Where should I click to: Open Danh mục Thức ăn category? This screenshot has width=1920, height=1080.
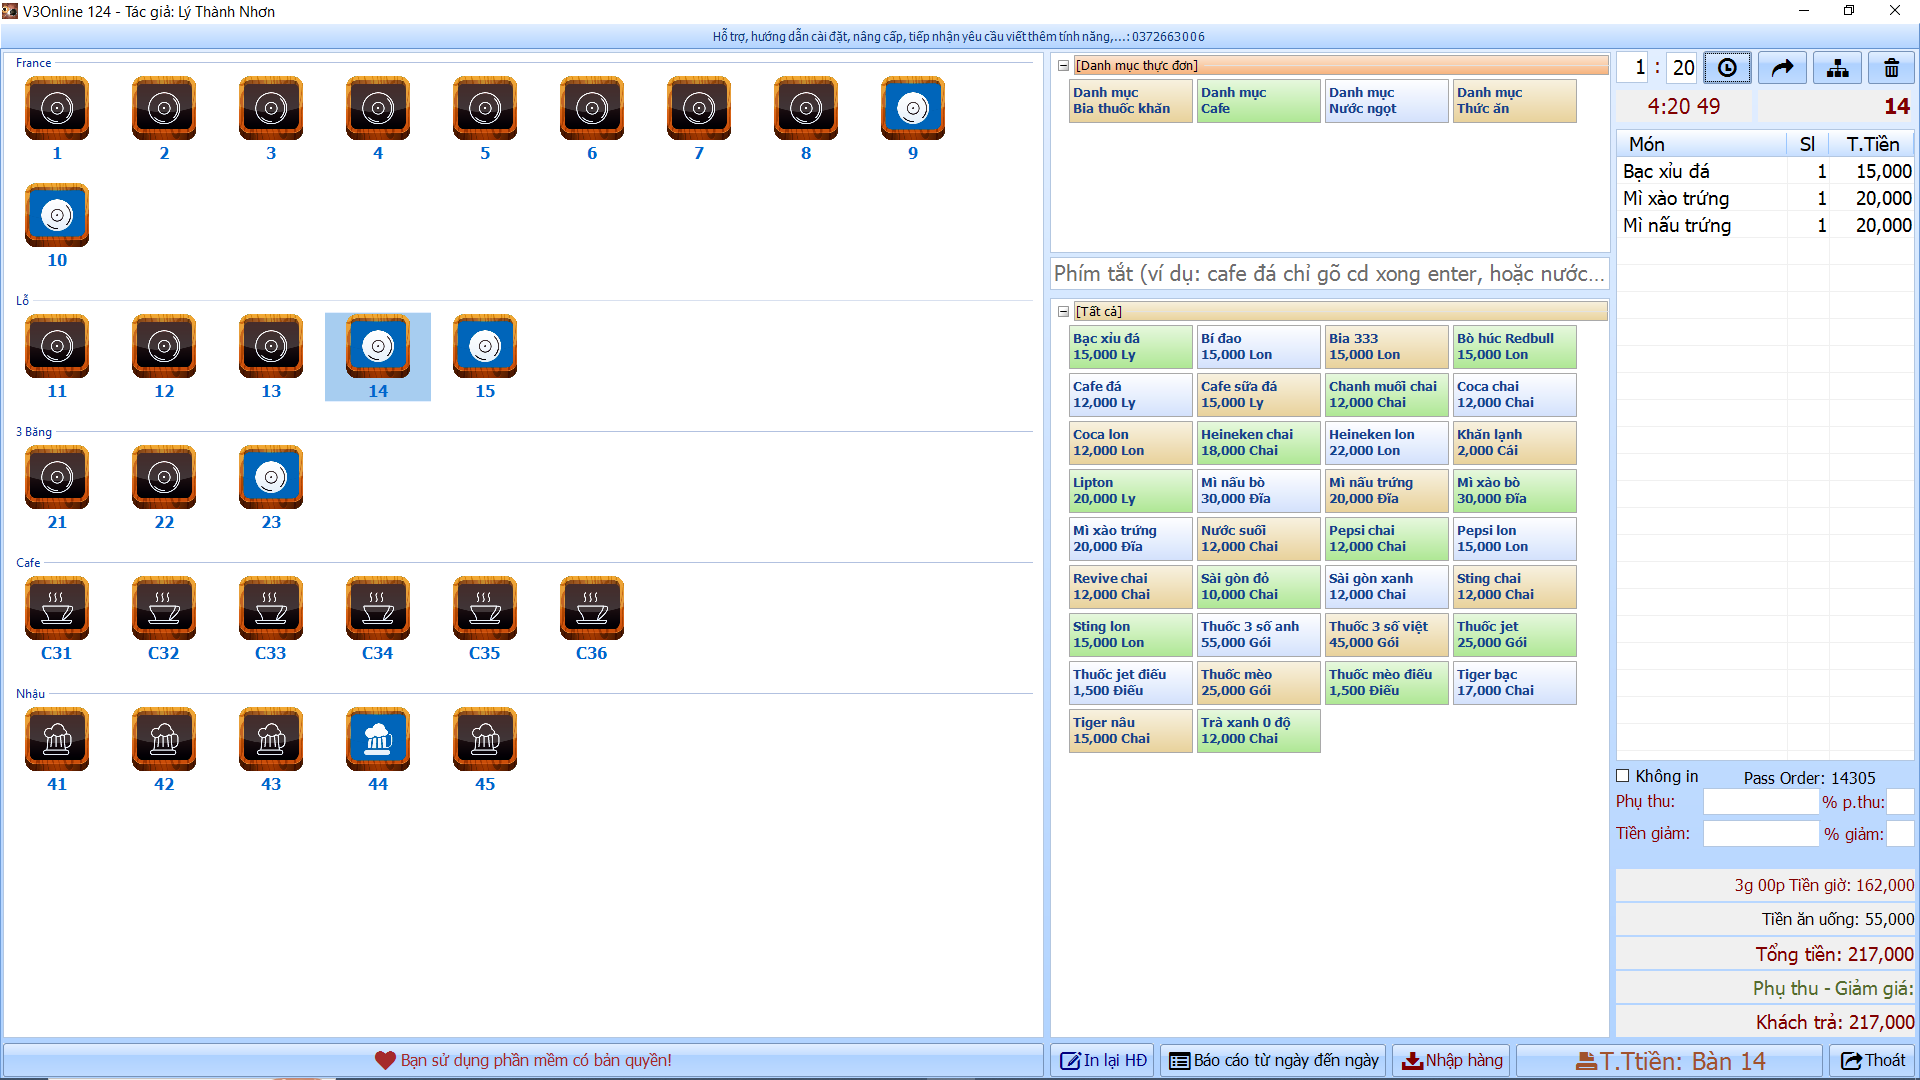coord(1514,101)
